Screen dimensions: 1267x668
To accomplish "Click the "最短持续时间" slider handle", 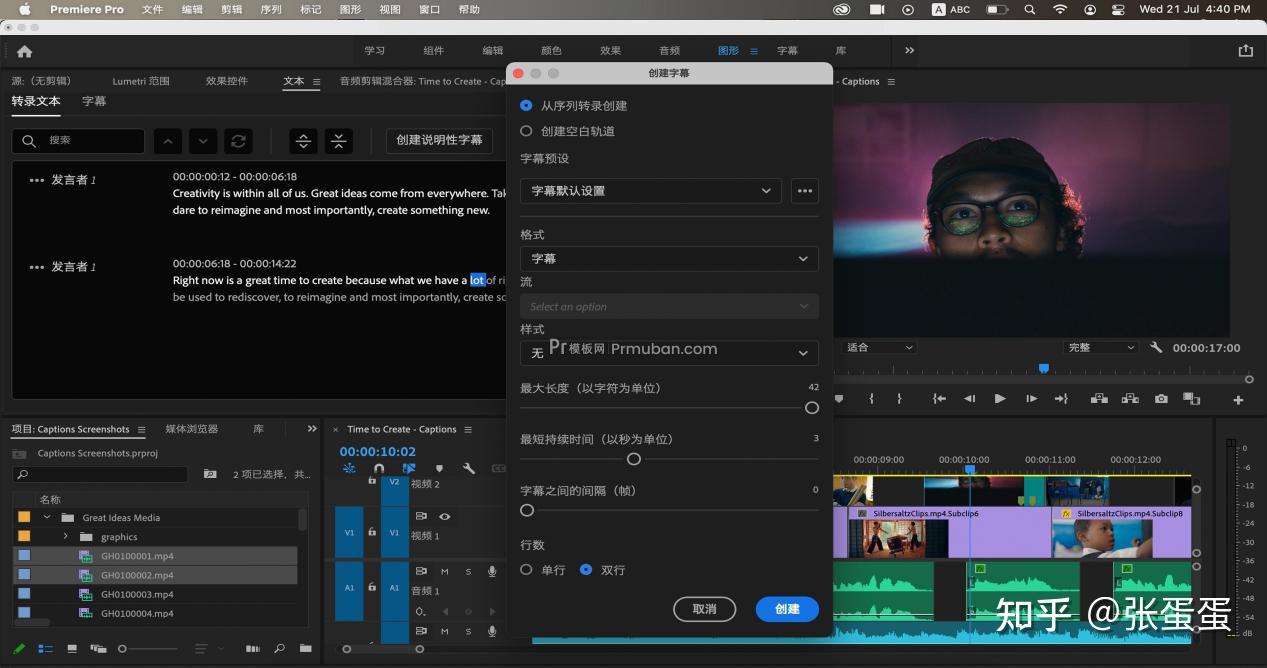I will pos(633,459).
